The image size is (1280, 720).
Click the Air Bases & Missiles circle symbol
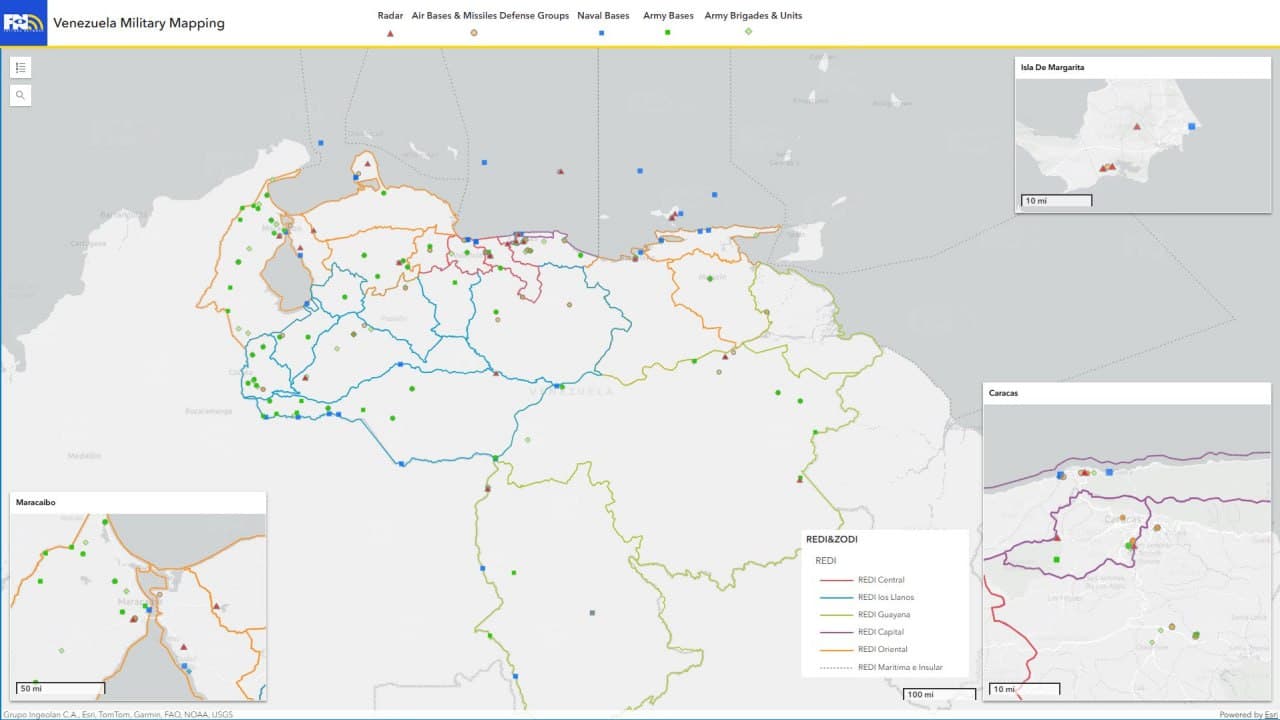tap(472, 31)
